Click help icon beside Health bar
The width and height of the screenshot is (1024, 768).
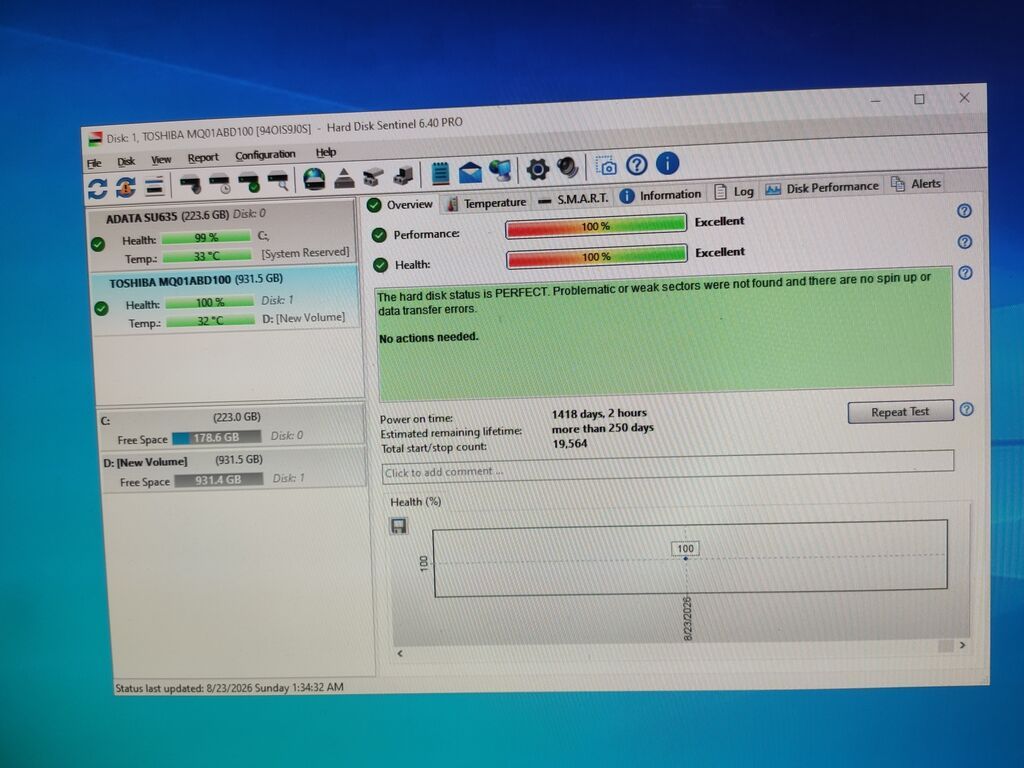[965, 242]
